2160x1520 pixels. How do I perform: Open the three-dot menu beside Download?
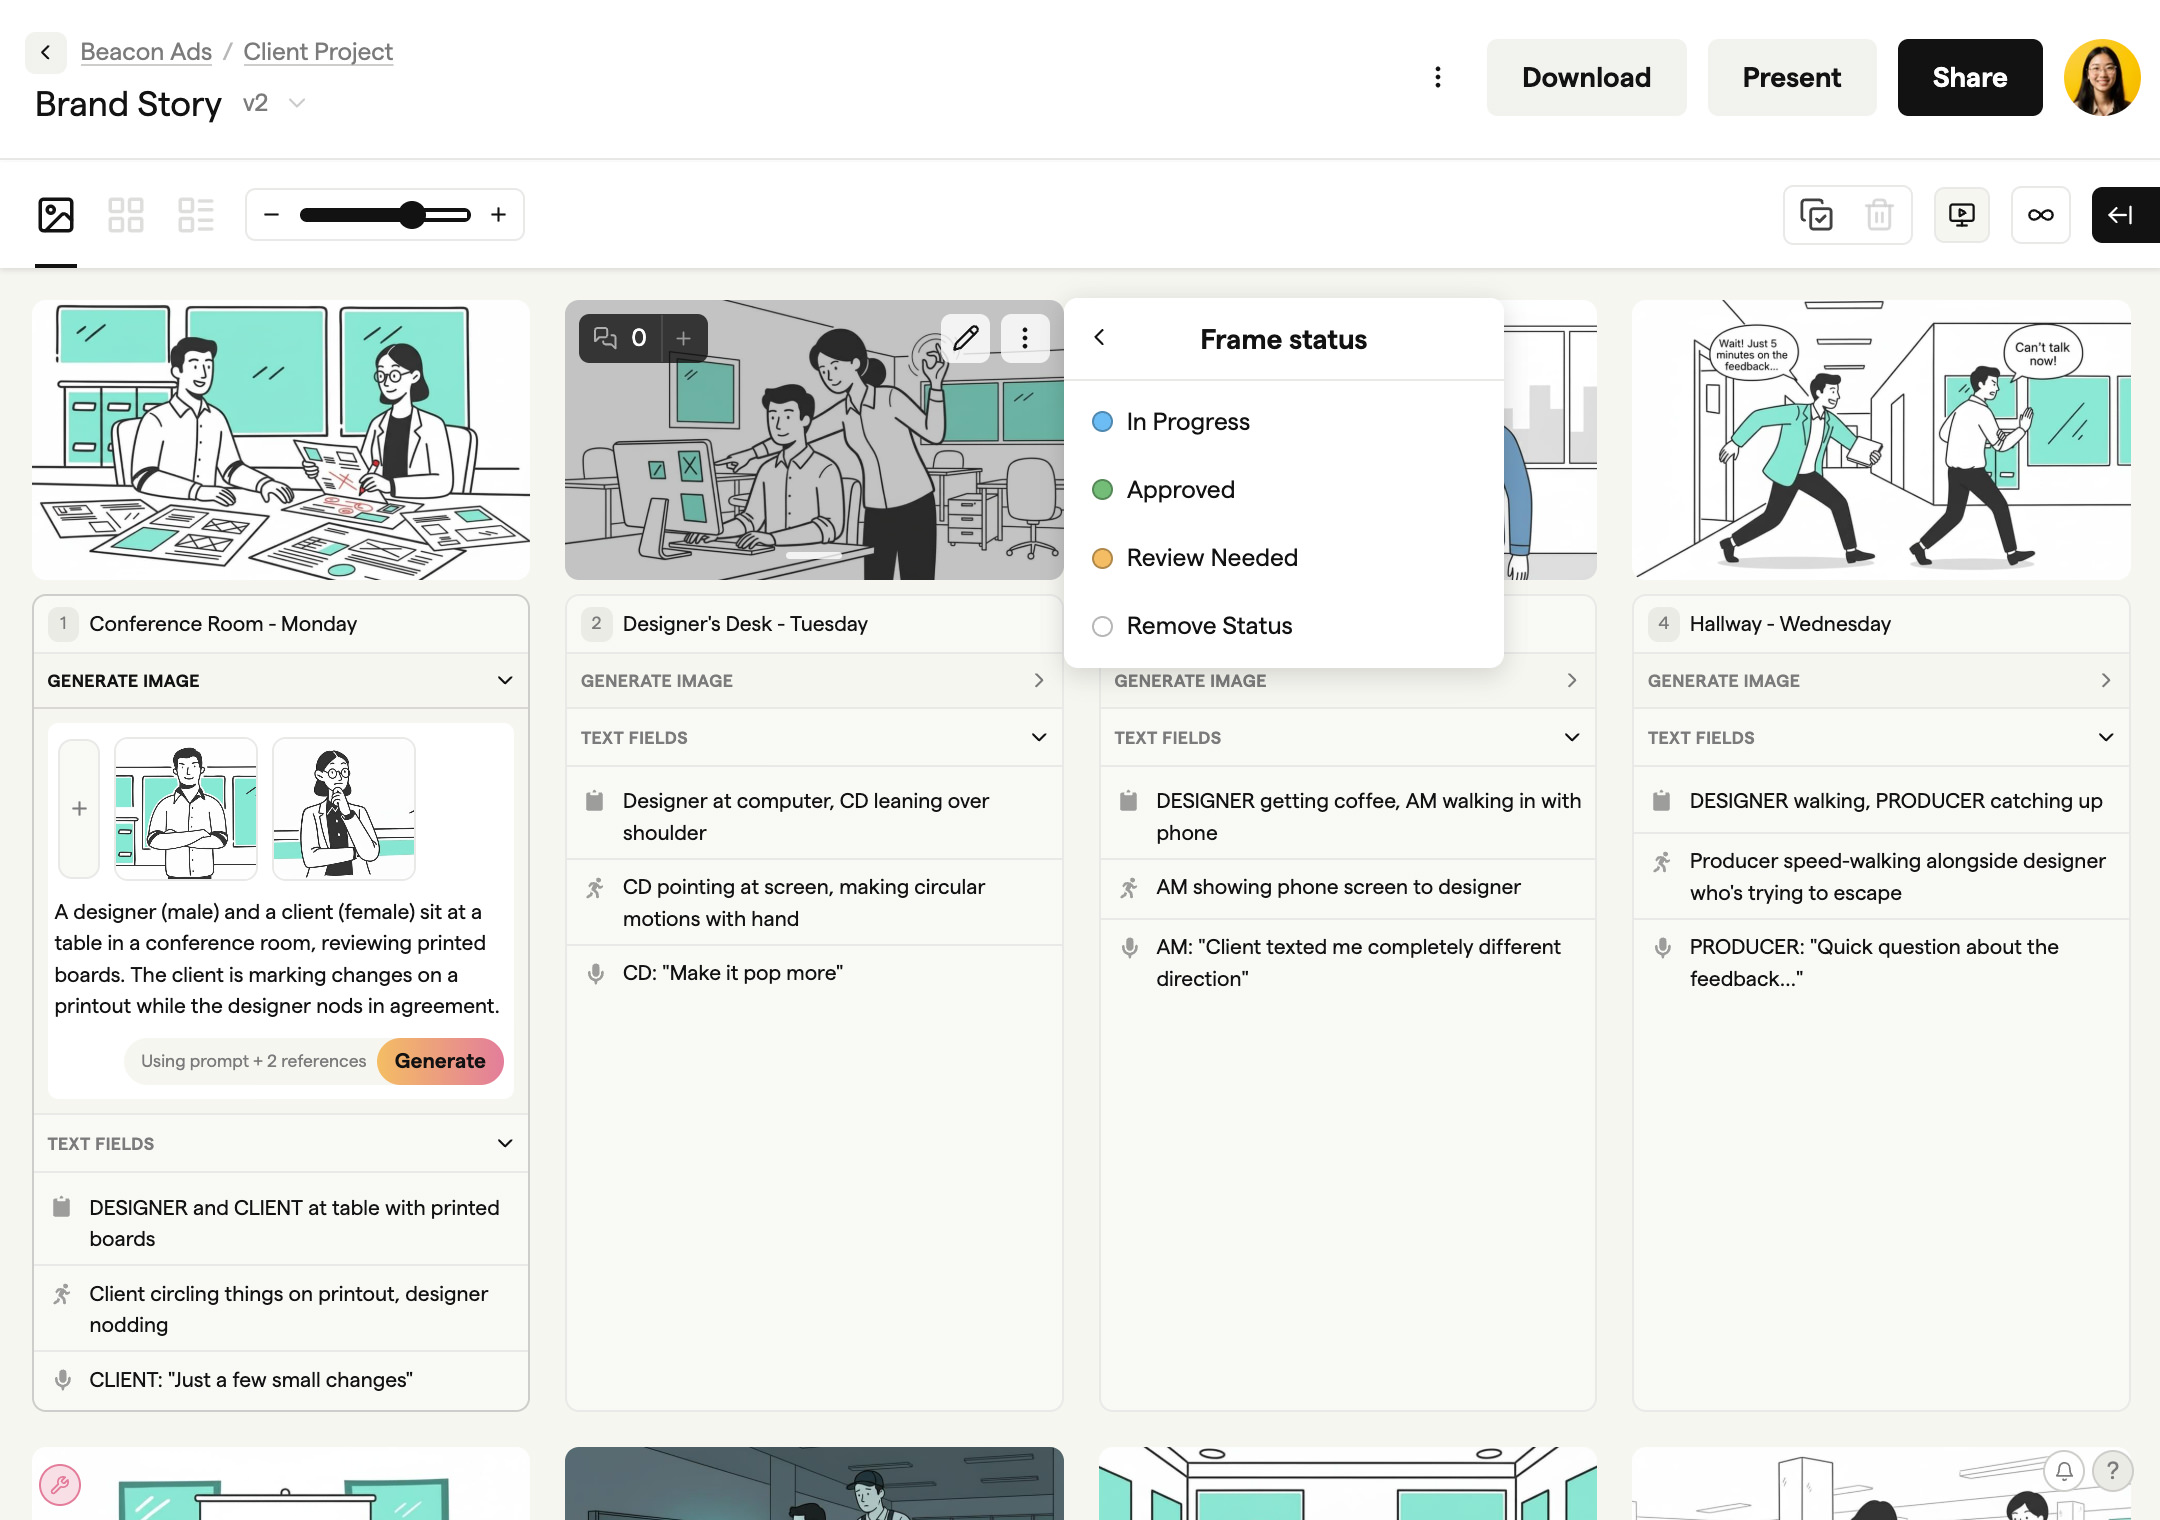[x=1438, y=77]
